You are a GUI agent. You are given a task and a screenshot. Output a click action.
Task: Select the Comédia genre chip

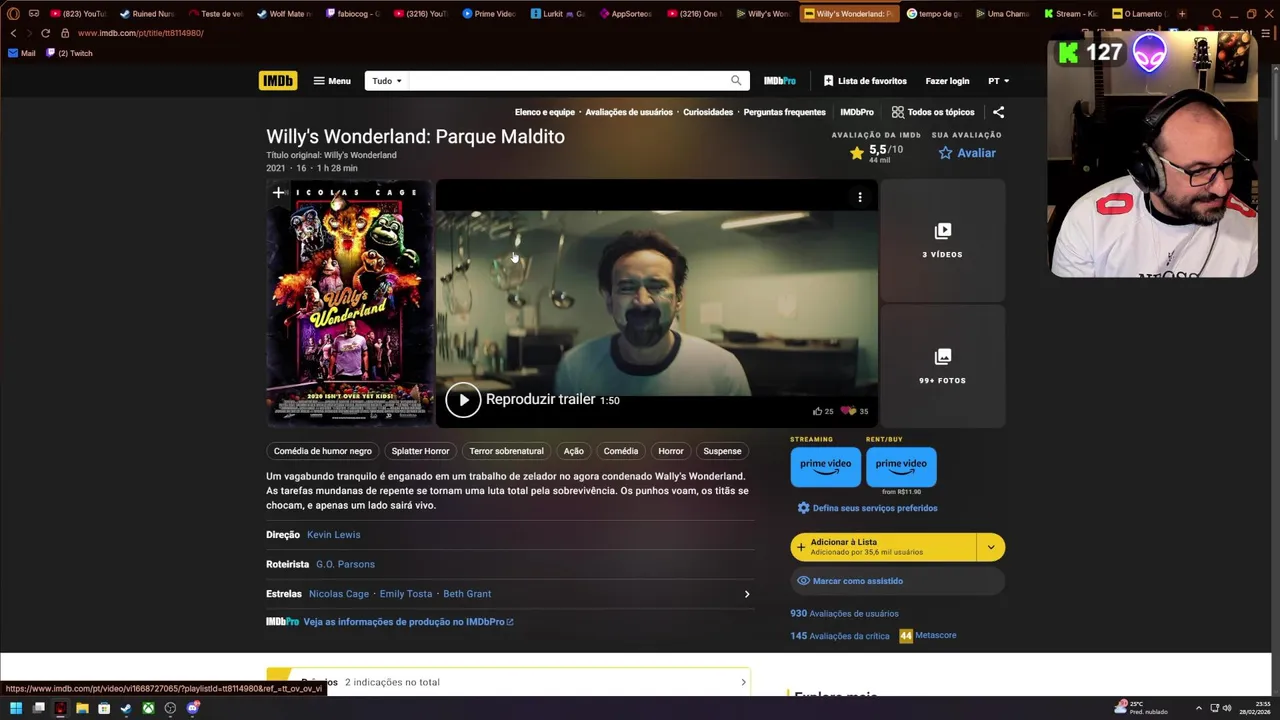tap(621, 451)
